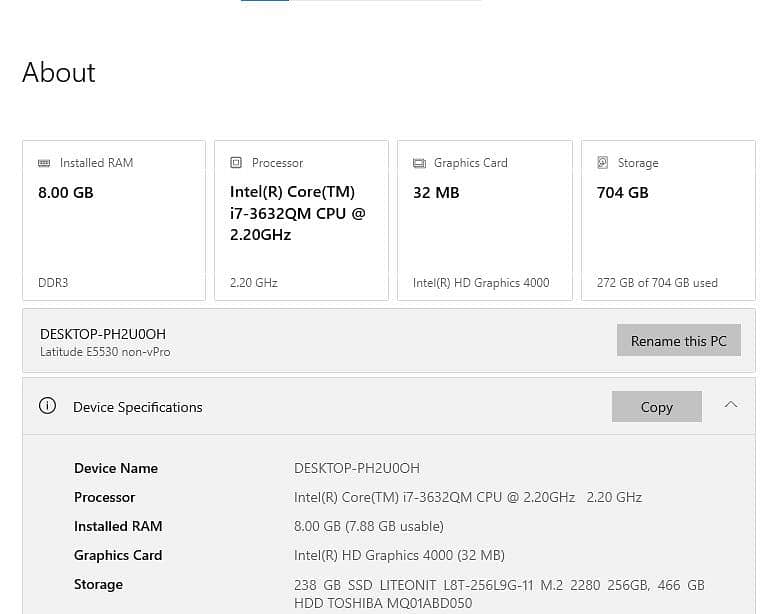Click the HDD TOSHIBA MQ01ABD050 text
This screenshot has height=614, width=772.
coord(383,603)
